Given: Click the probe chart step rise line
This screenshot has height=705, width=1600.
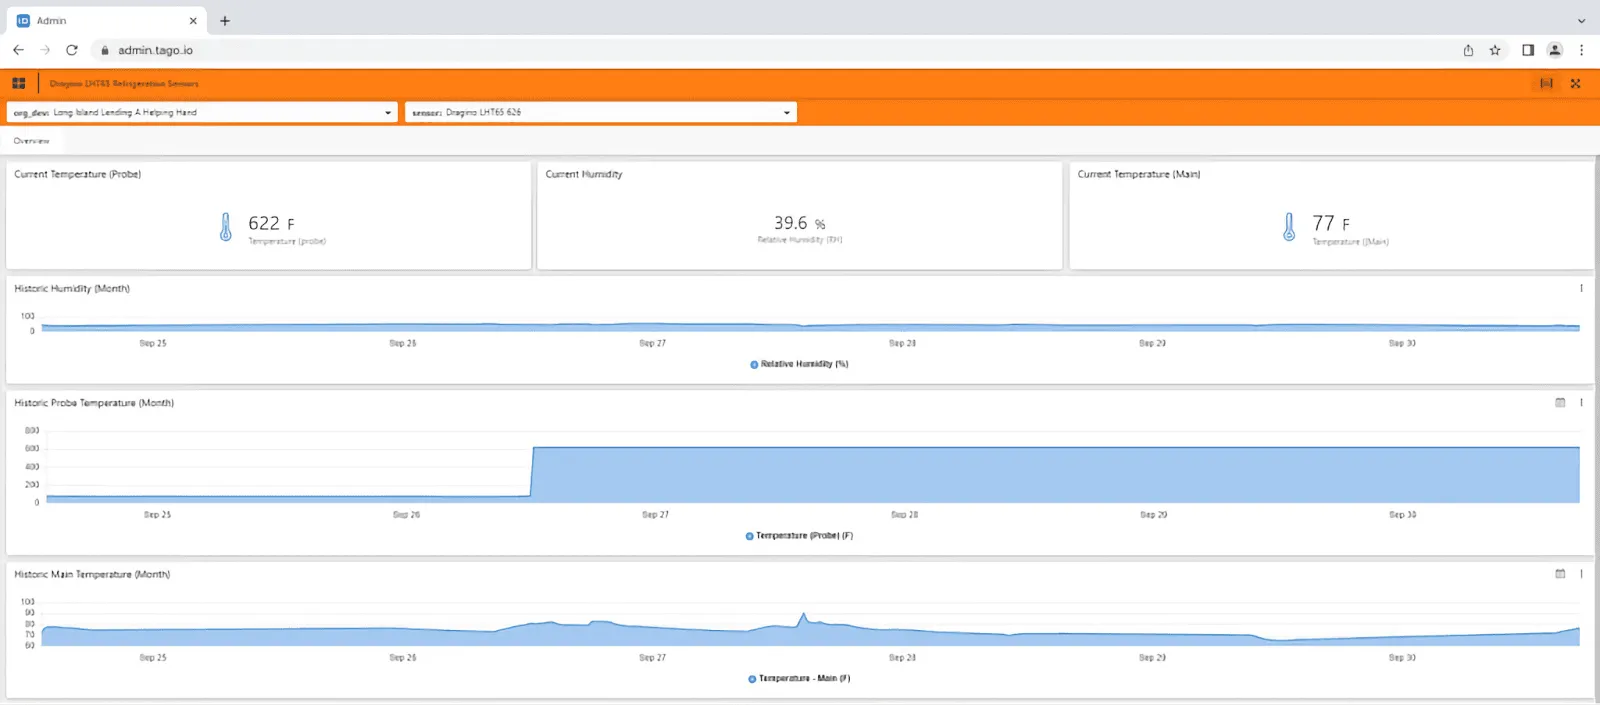Looking at the screenshot, I should pyautogui.click(x=532, y=471).
